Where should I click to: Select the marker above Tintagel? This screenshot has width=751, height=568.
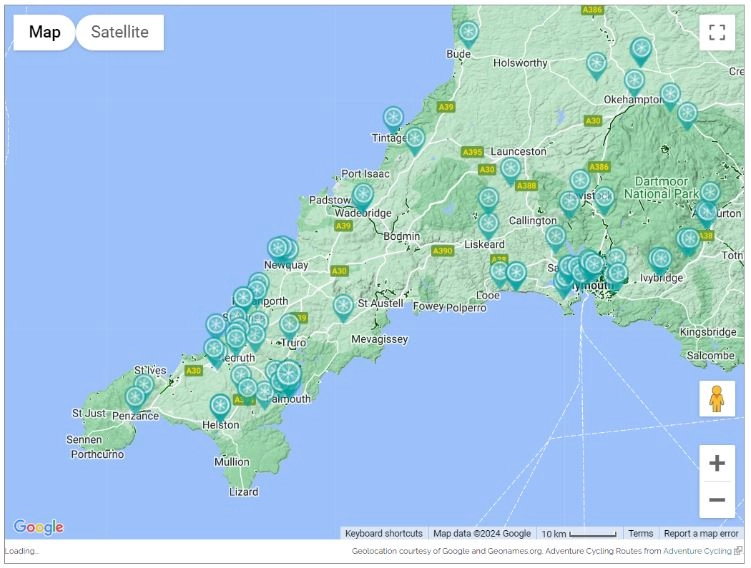pyautogui.click(x=393, y=119)
